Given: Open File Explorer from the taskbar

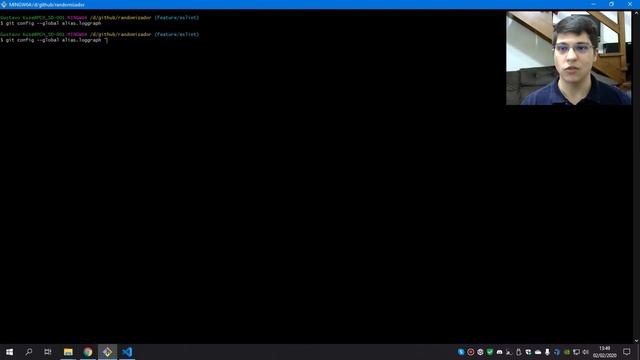Looking at the screenshot, I should click(68, 352).
